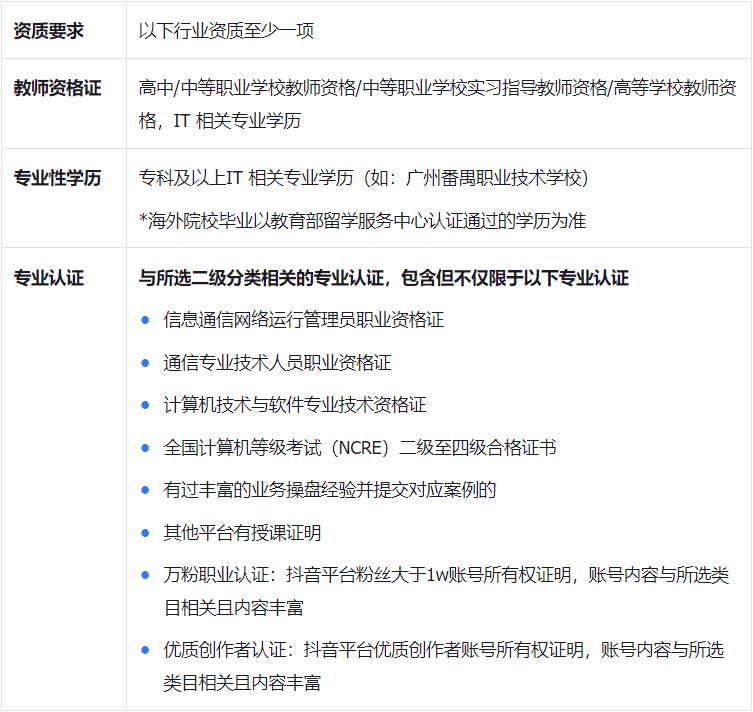This screenshot has width=753, height=712.
Task: Click bullet item 有过丰富的业务操盘经验并提交对应案例的
Action: click(330, 490)
